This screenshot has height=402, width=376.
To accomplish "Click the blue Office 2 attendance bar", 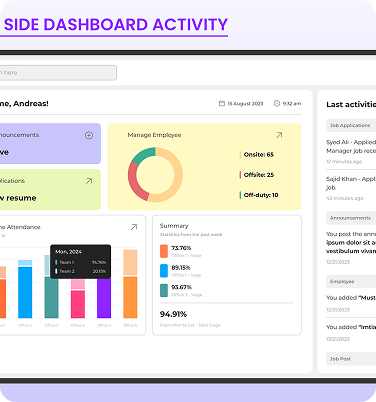I will point(25,289).
